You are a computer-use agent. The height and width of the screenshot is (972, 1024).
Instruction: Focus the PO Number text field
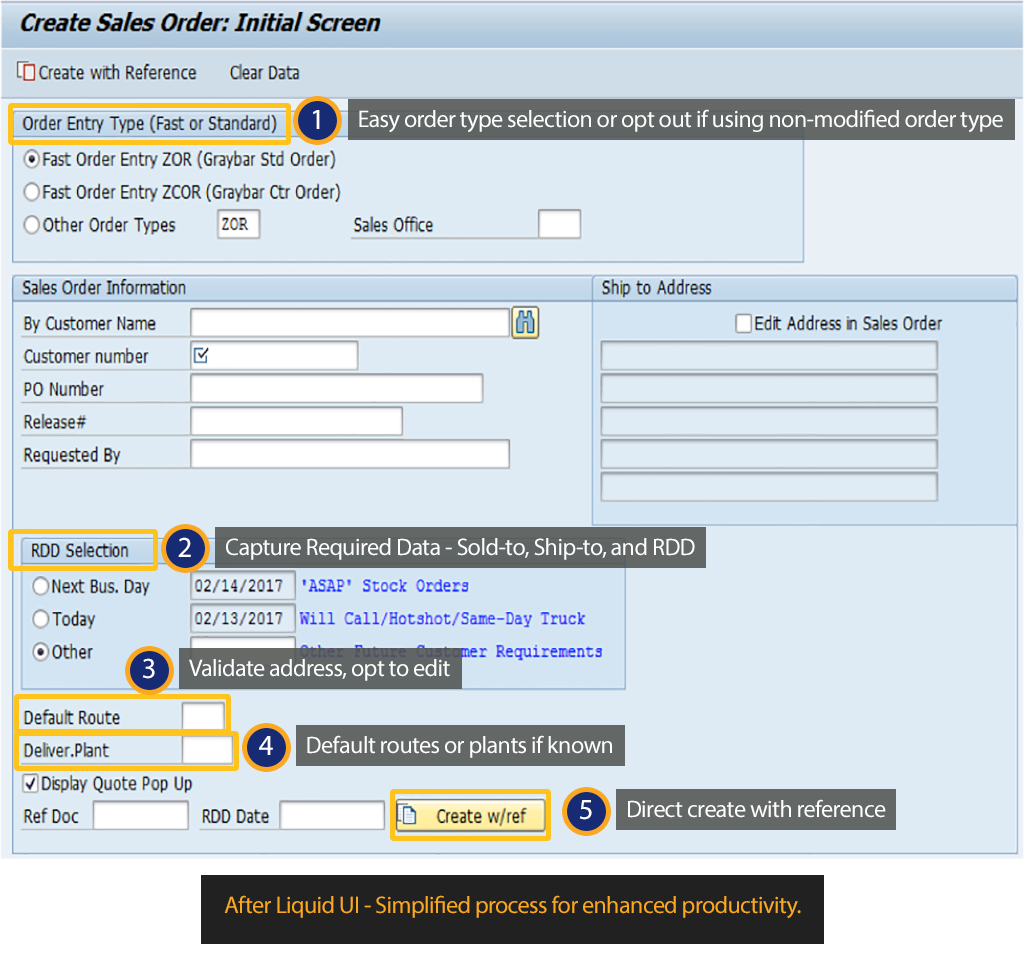pos(336,389)
